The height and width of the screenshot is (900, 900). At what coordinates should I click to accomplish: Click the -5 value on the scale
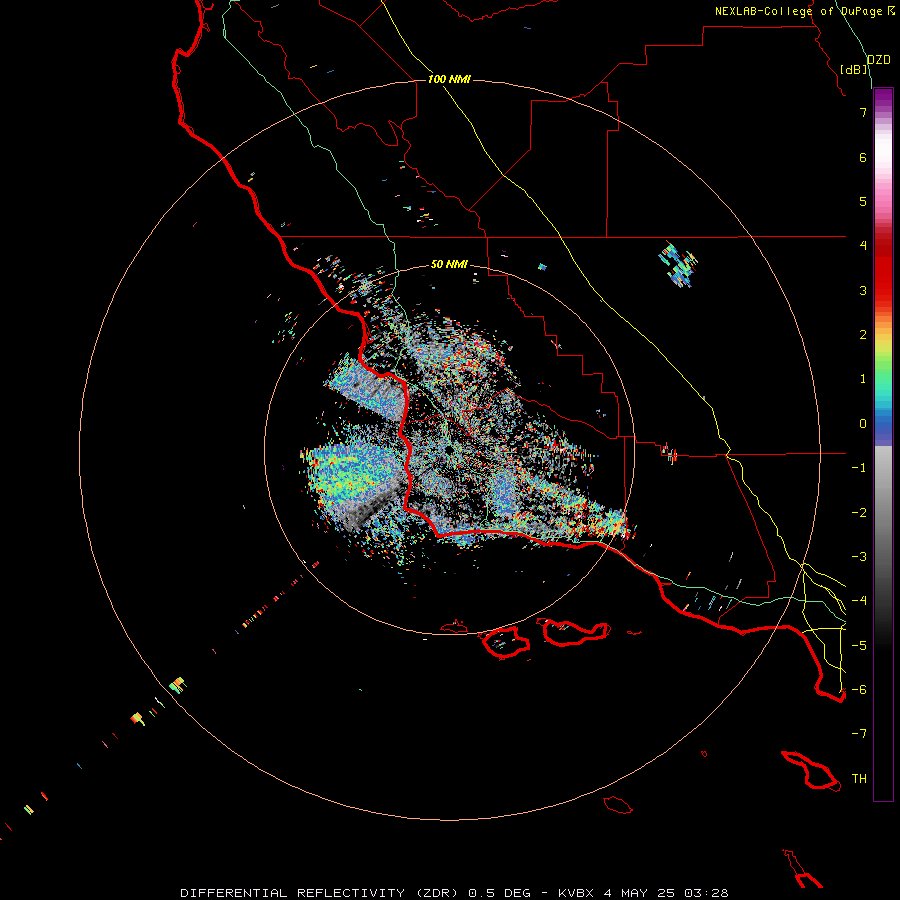pyautogui.click(x=859, y=646)
